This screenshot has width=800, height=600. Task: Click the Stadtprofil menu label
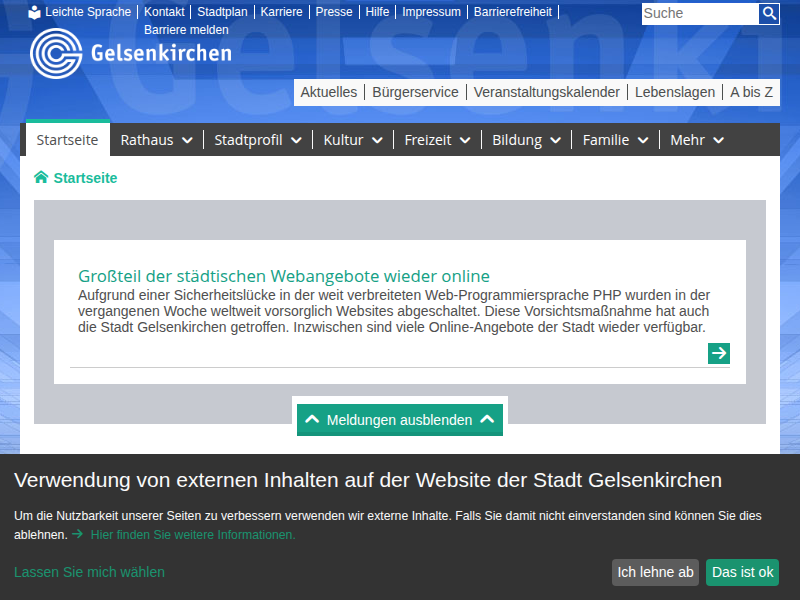click(x=248, y=140)
